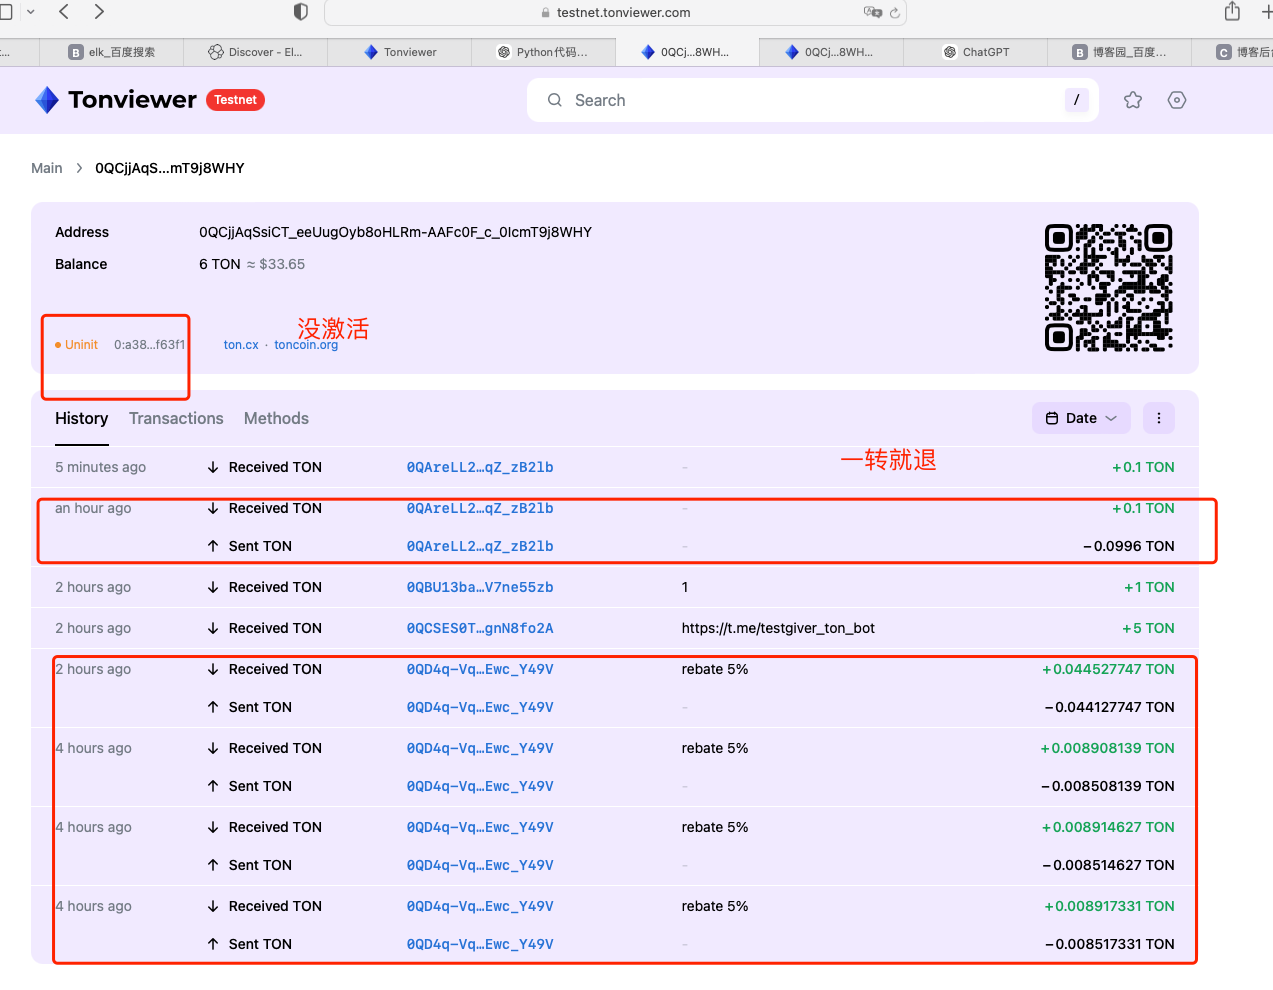
Task: Click sender 0QBU13ba...V7ne55zb address
Action: tap(480, 587)
